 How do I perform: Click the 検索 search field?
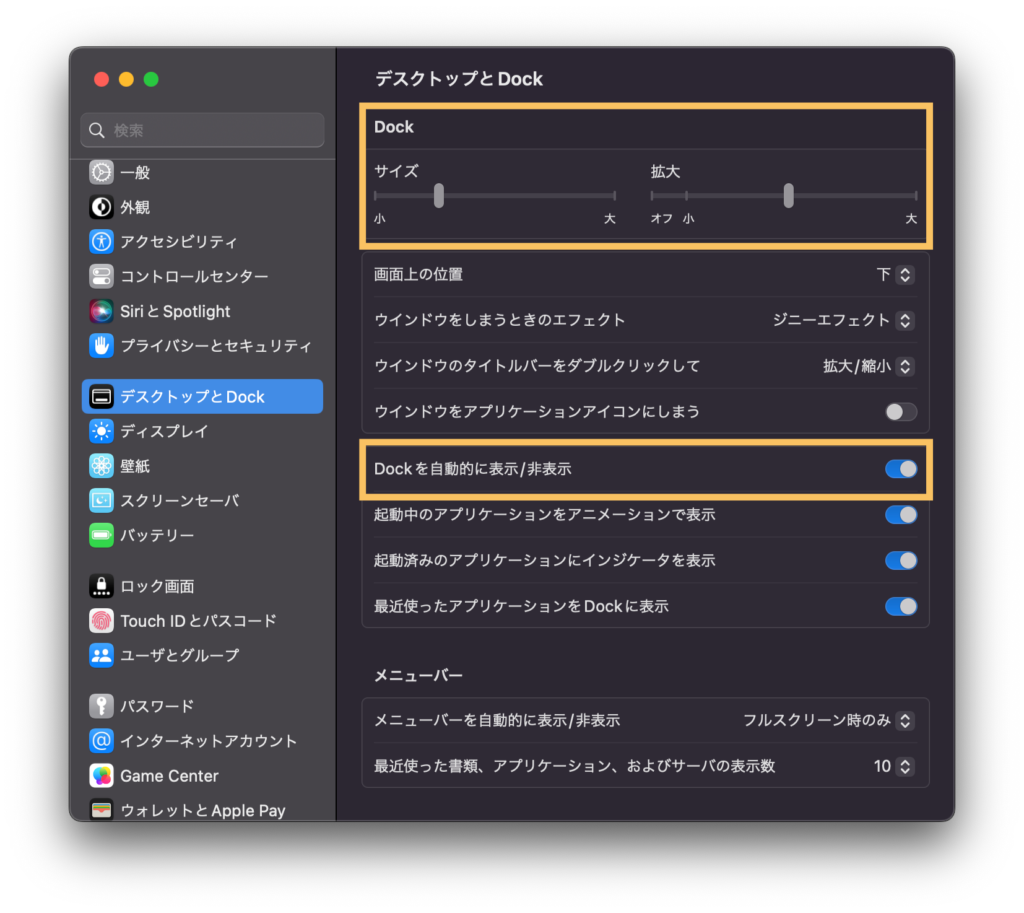tap(202, 130)
